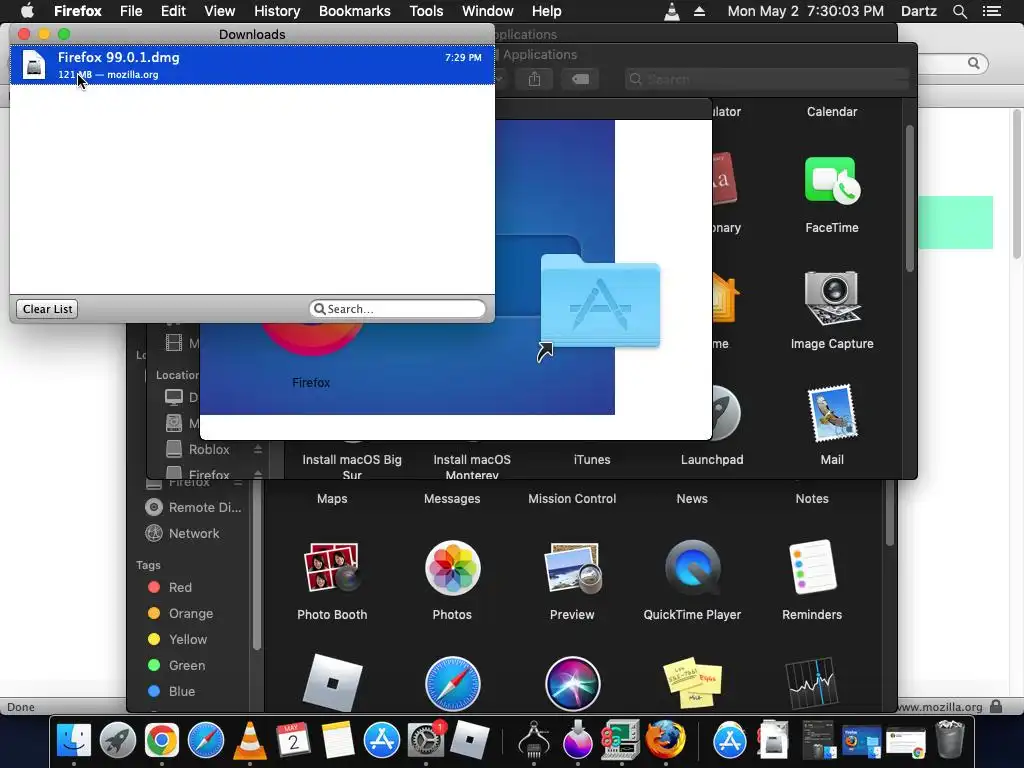Click the Search field in the Finder toolbar
The width and height of the screenshot is (1024, 768).
(x=767, y=79)
